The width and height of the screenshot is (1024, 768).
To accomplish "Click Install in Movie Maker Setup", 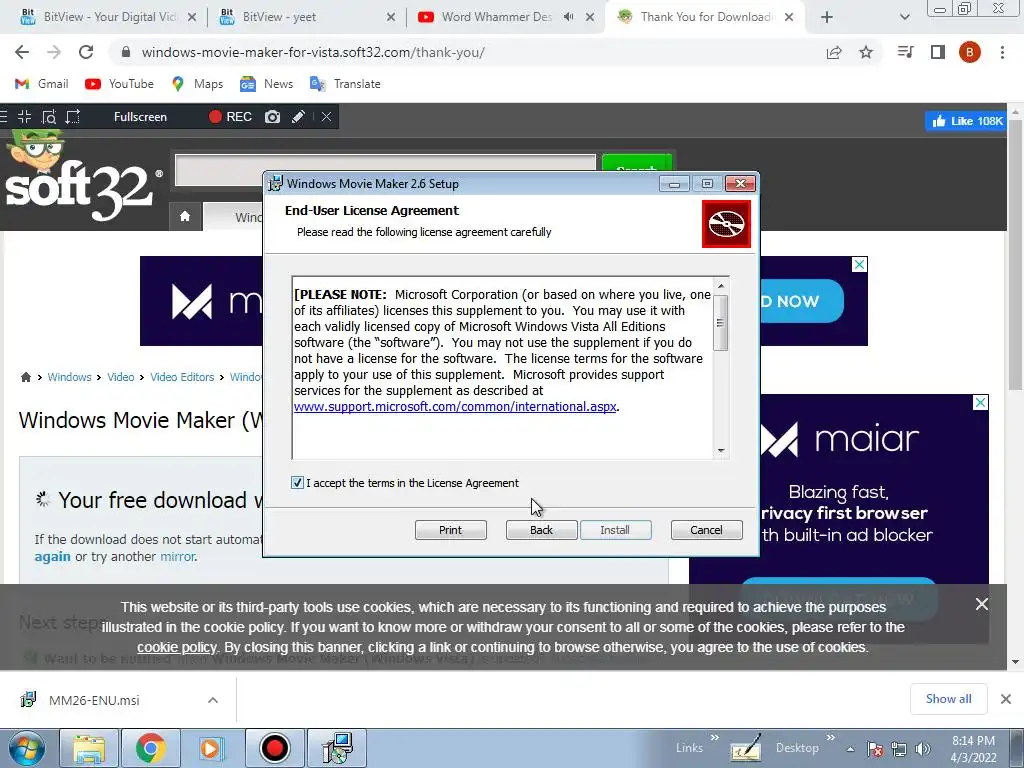I will pos(615,530).
